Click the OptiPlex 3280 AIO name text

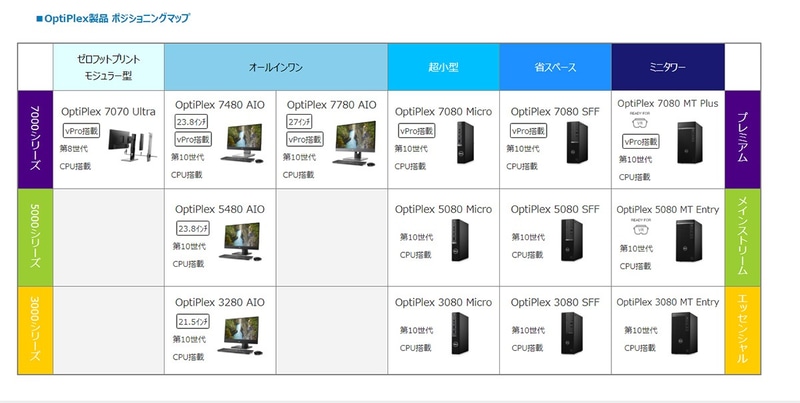tap(220, 303)
